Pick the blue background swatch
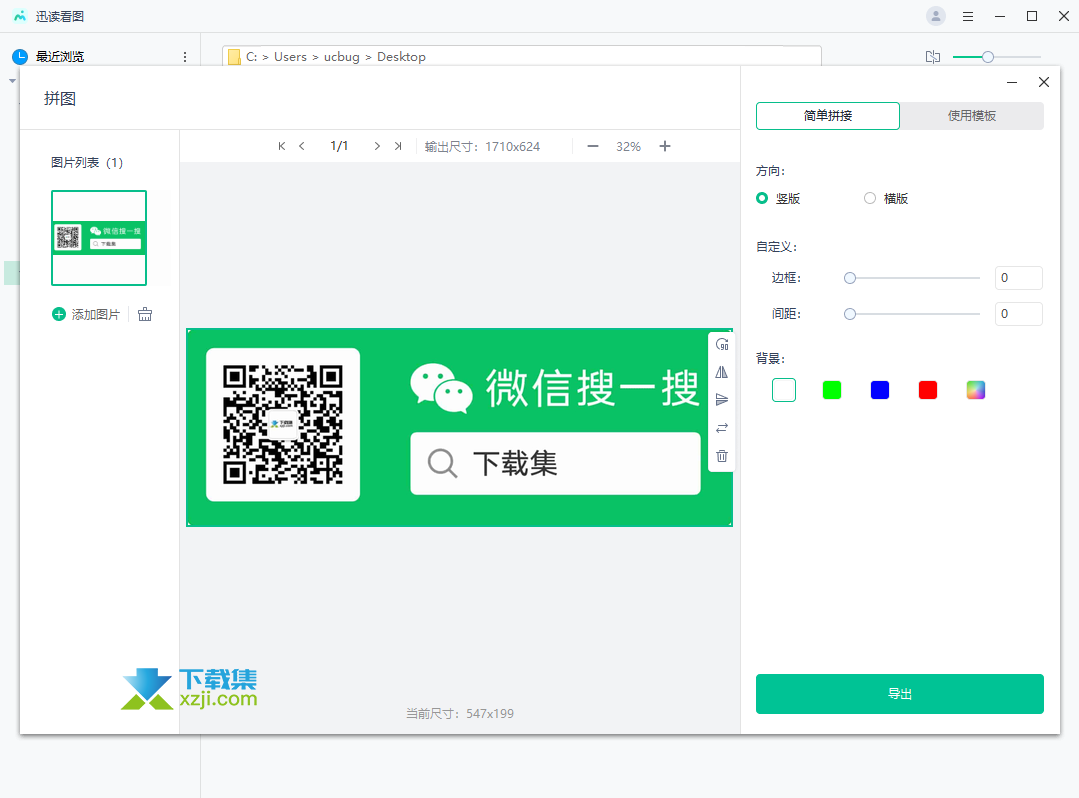 [x=879, y=390]
